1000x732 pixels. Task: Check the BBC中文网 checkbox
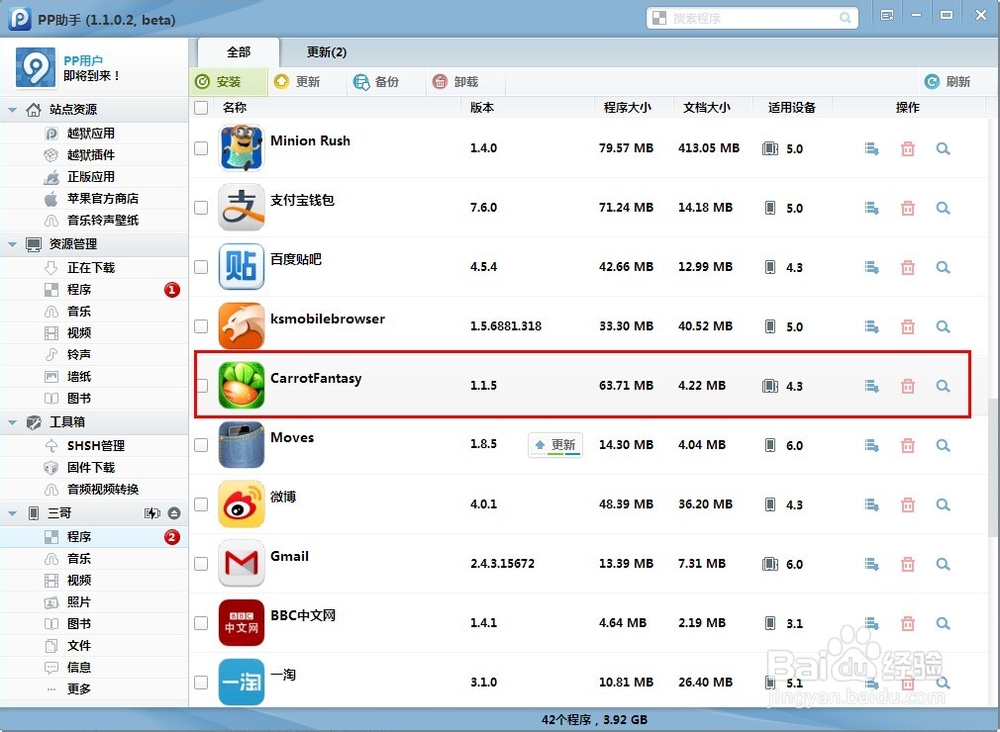(201, 622)
